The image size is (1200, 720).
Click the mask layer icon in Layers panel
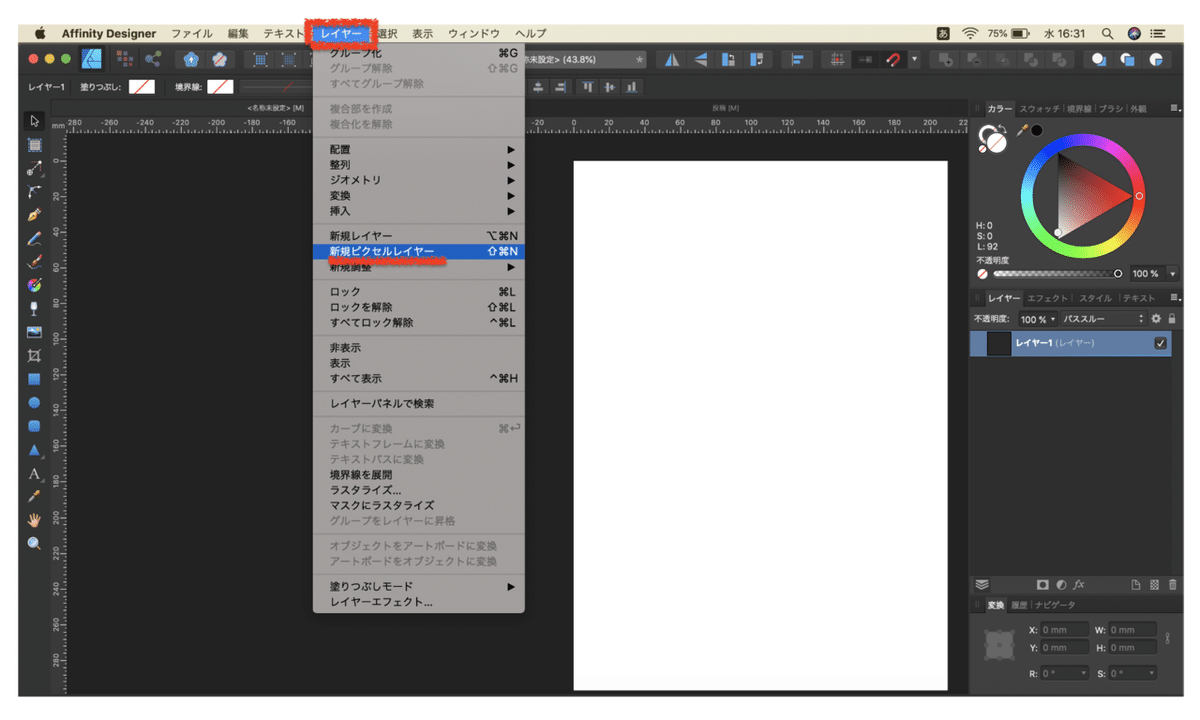click(1042, 585)
